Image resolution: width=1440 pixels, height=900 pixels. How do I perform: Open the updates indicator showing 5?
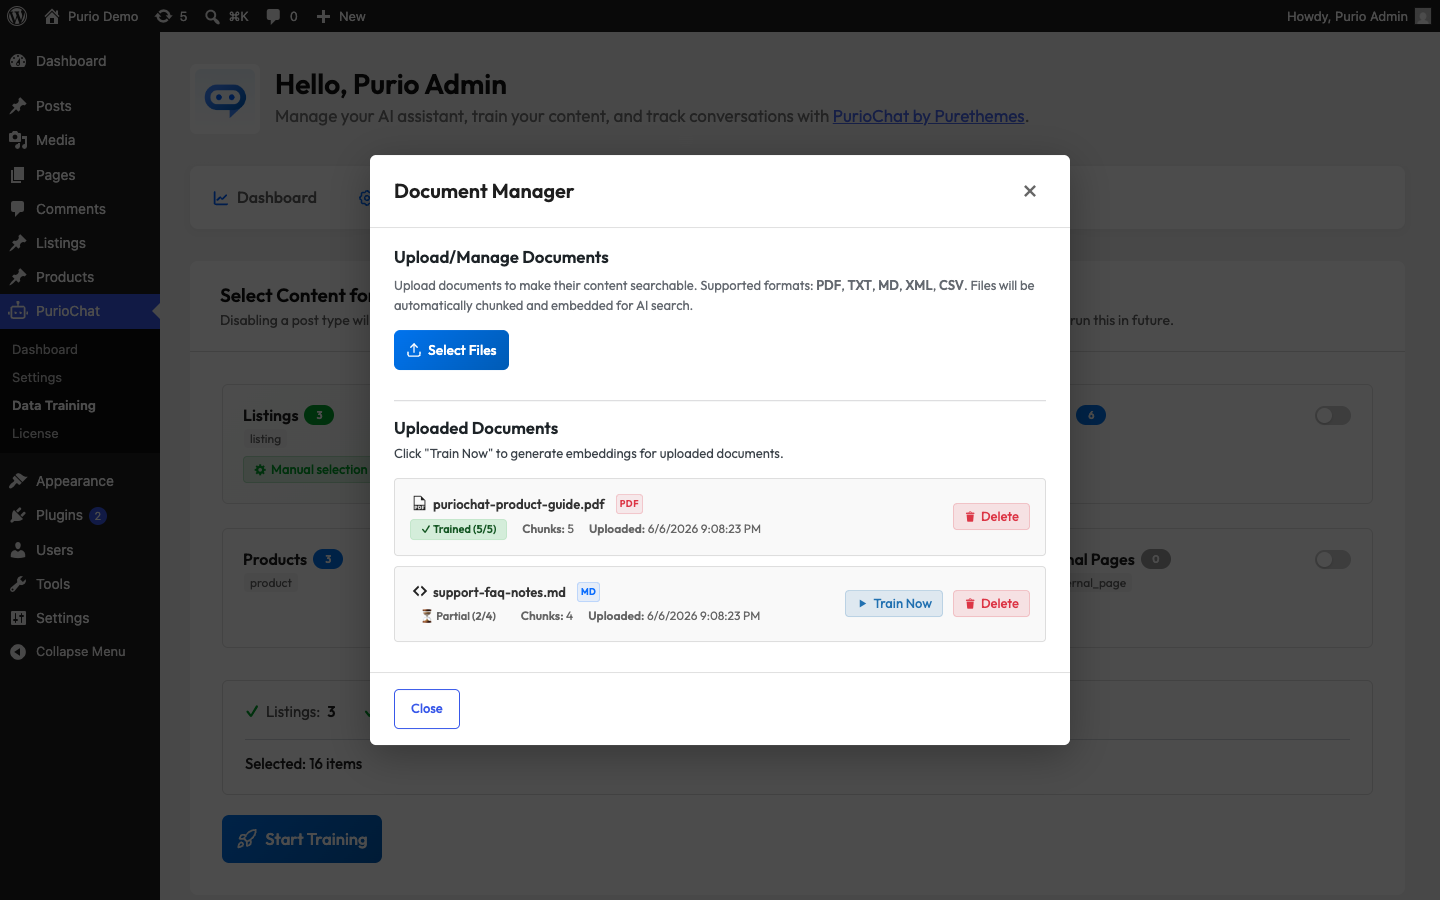(171, 16)
